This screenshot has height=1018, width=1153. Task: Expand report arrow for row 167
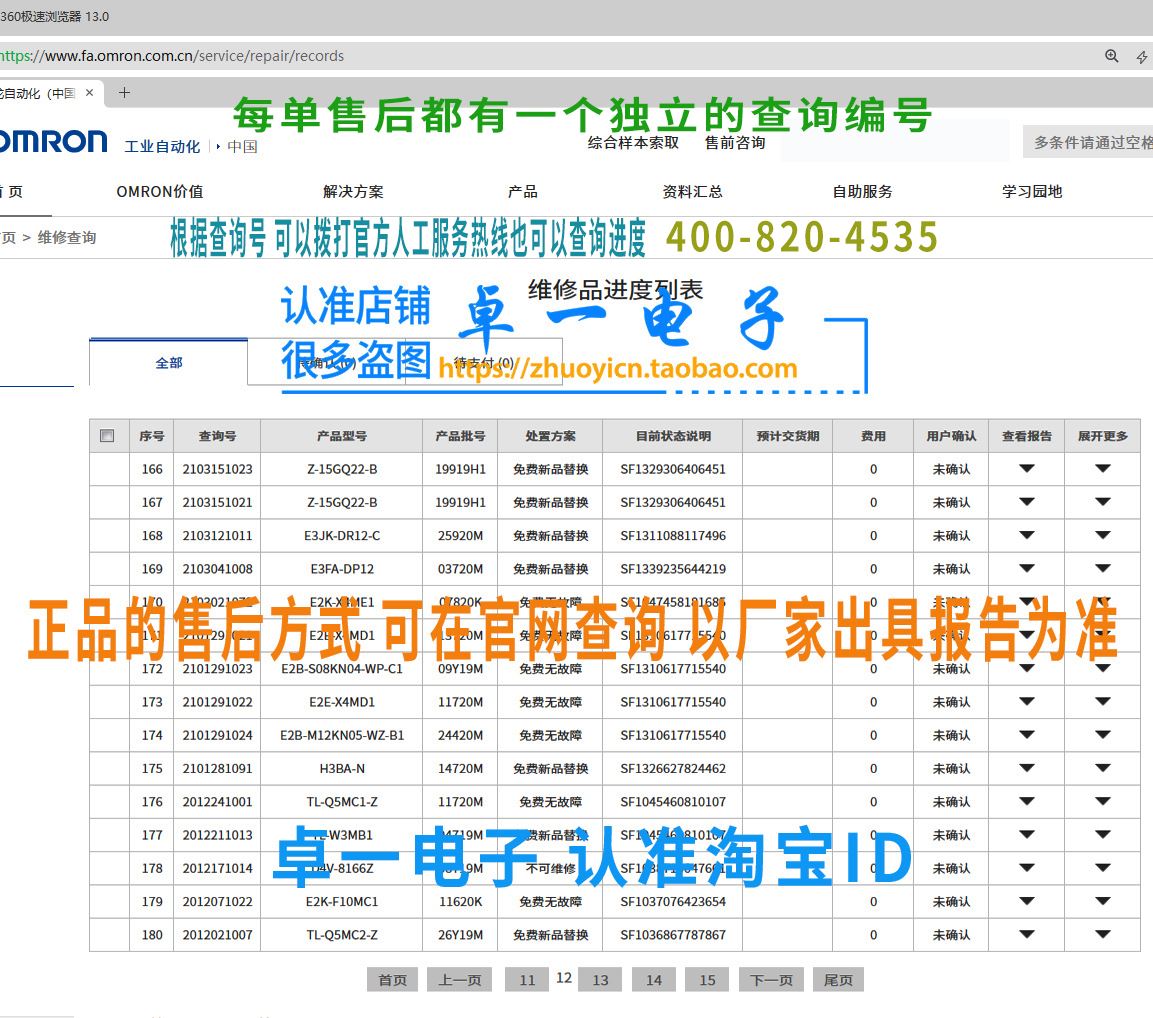click(x=1027, y=502)
